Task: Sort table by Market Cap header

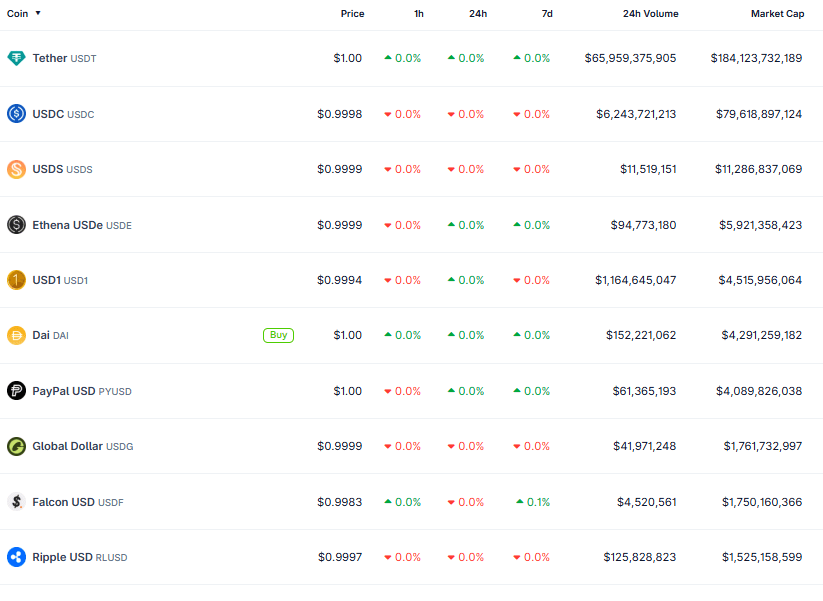Action: tap(777, 14)
